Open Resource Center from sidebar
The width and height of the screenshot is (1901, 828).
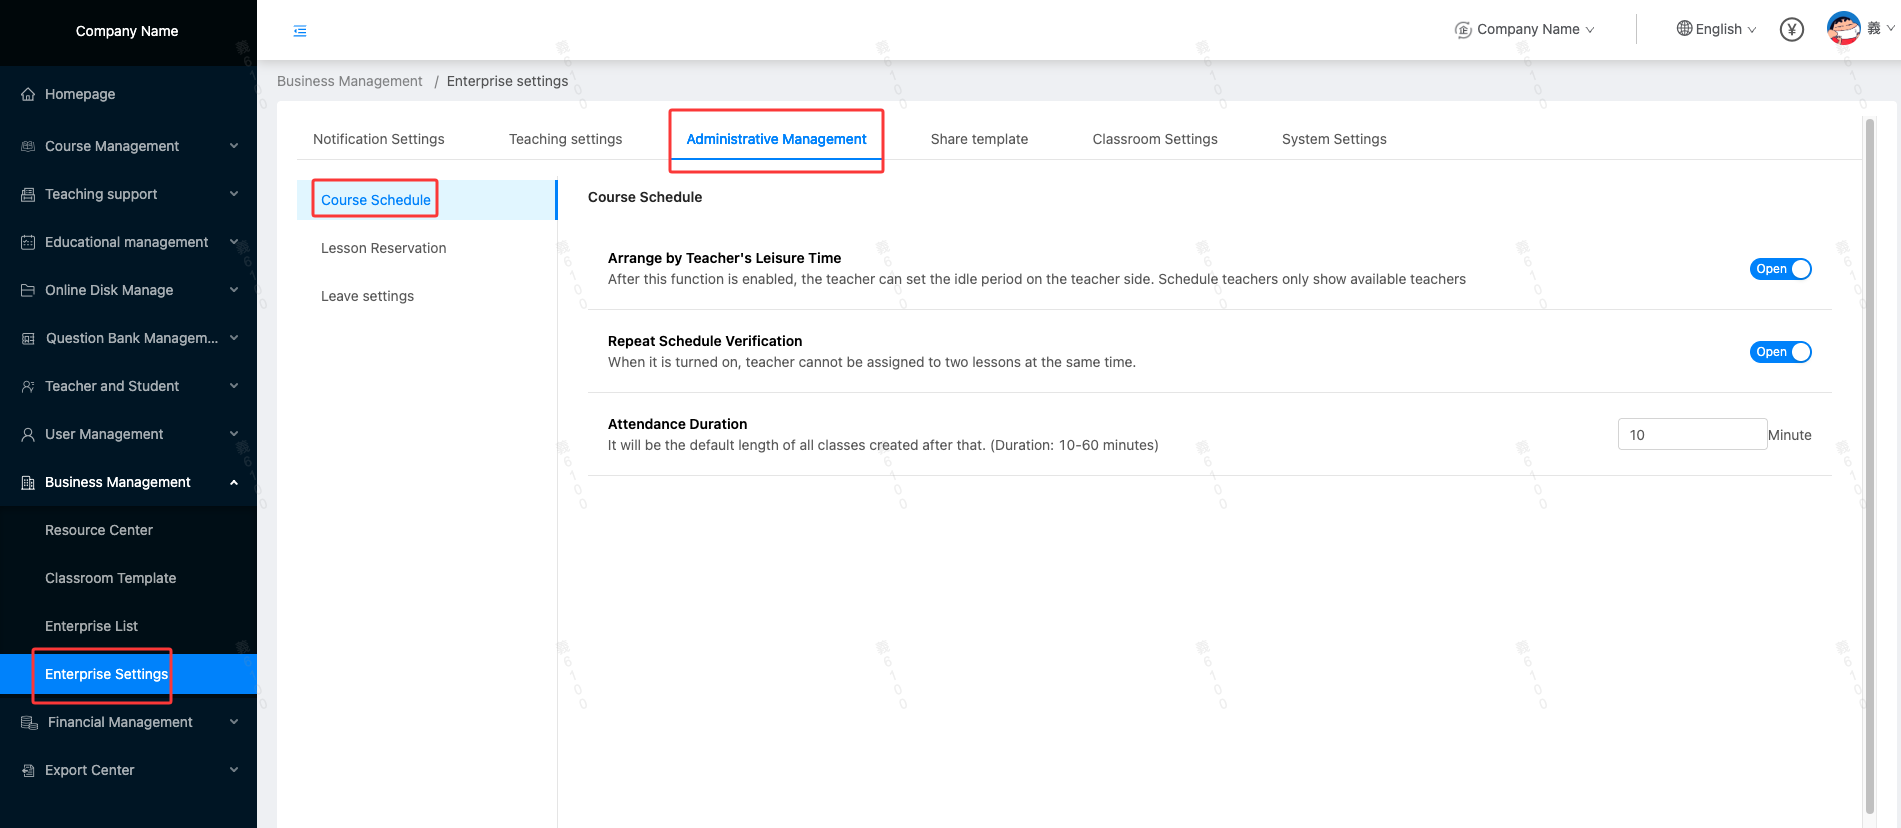coord(99,530)
